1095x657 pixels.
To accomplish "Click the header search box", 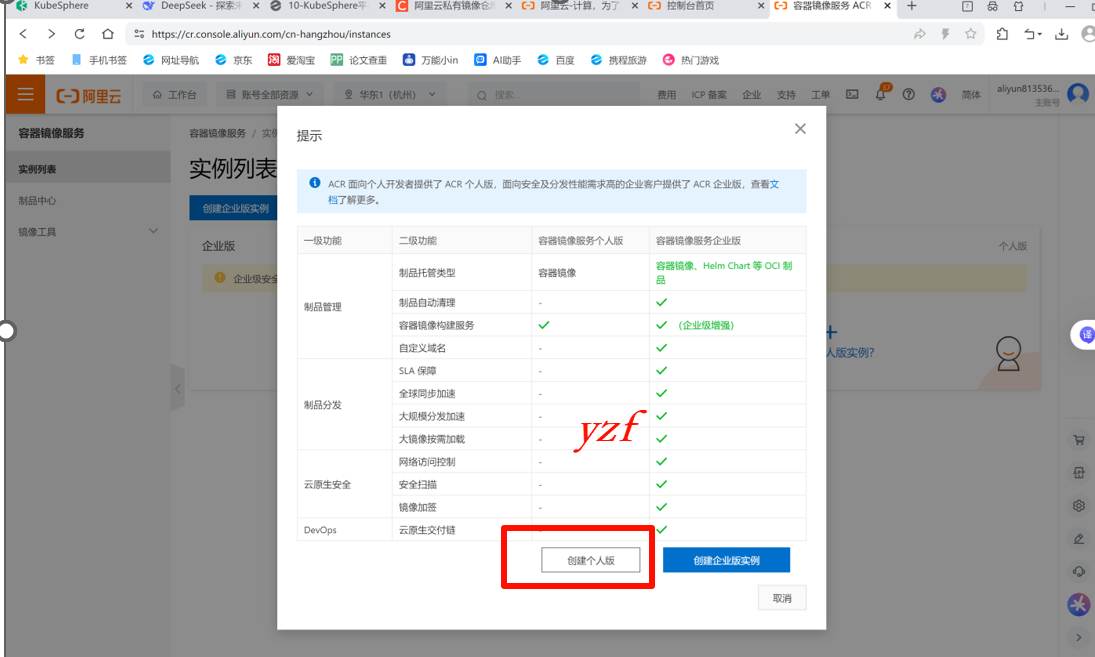I will [553, 94].
